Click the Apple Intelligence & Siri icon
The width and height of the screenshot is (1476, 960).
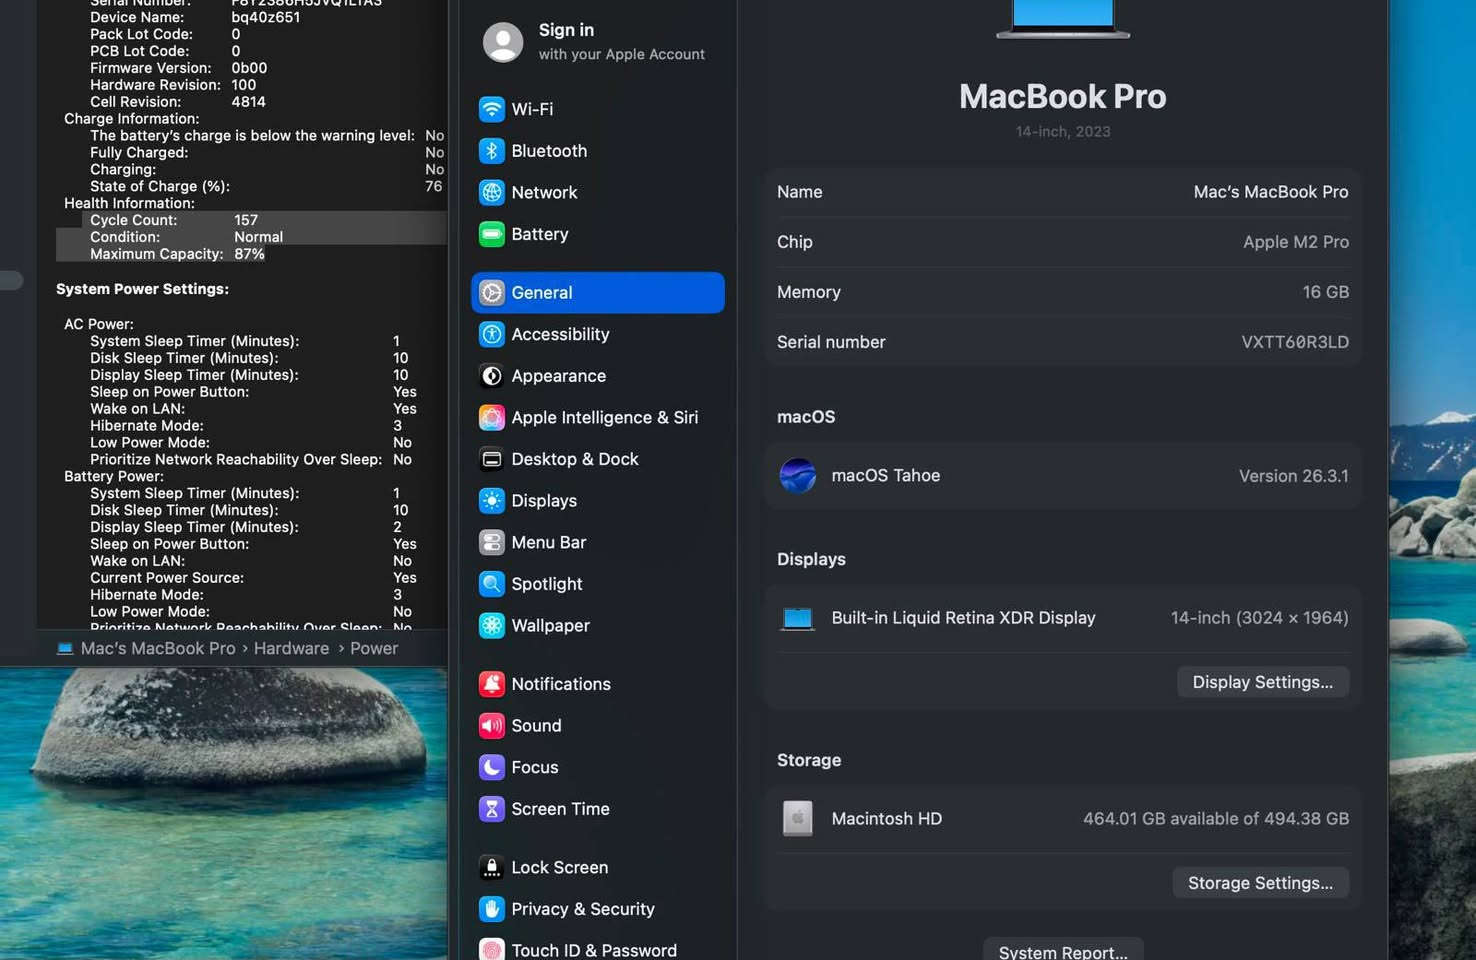(x=491, y=417)
